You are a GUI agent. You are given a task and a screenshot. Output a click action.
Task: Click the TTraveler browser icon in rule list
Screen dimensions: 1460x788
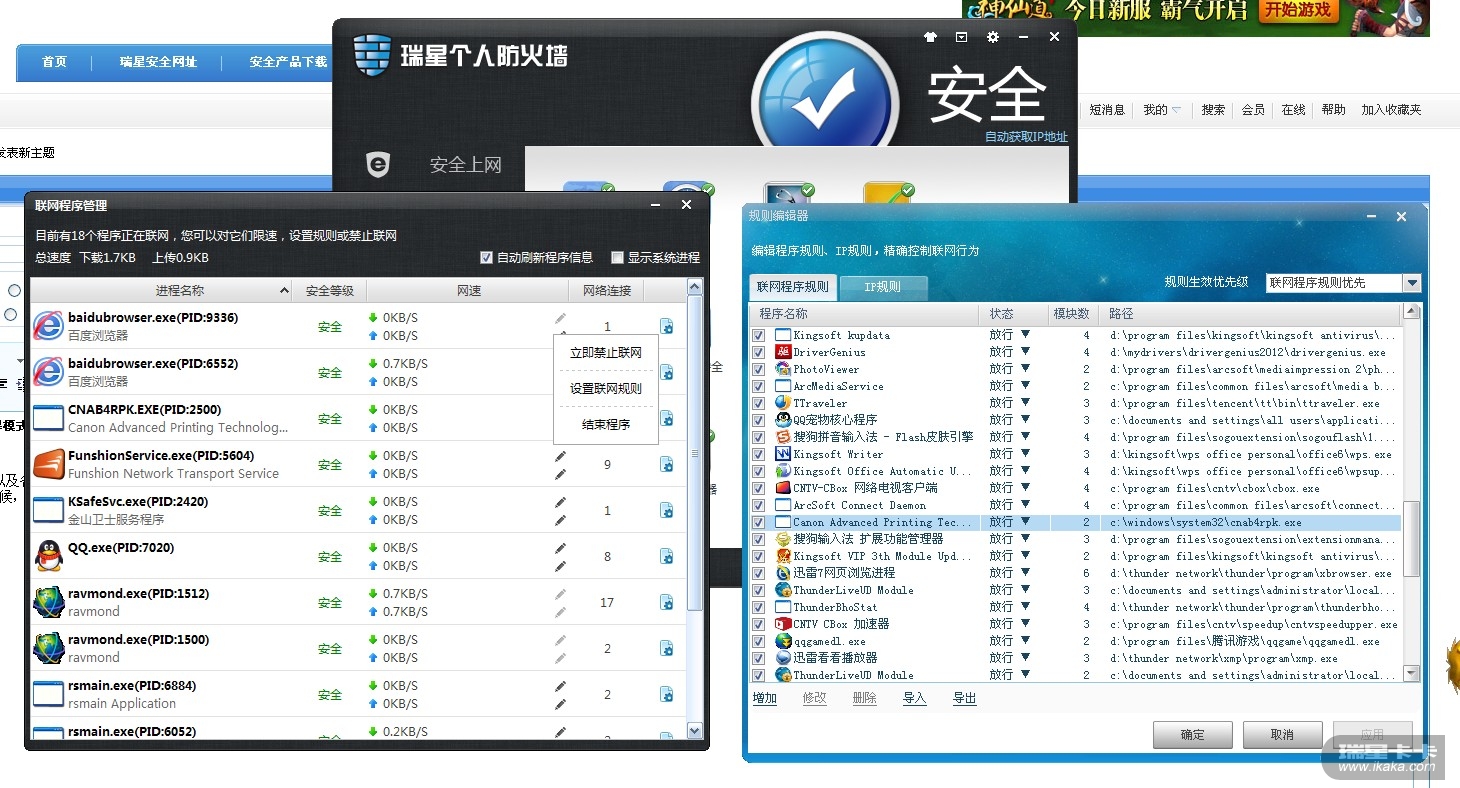coord(783,403)
